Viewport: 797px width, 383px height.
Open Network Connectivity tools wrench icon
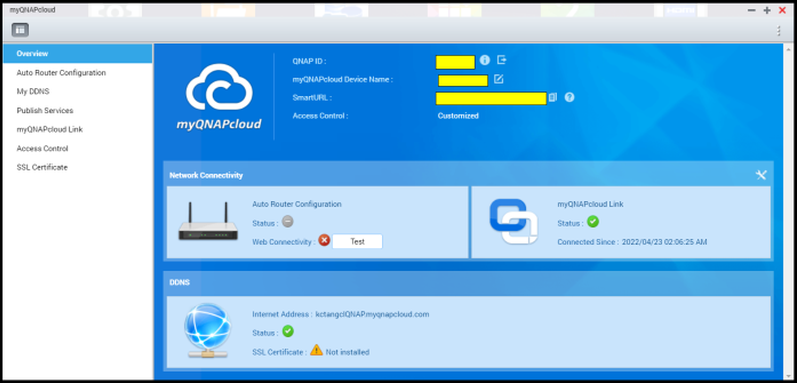coord(761,175)
